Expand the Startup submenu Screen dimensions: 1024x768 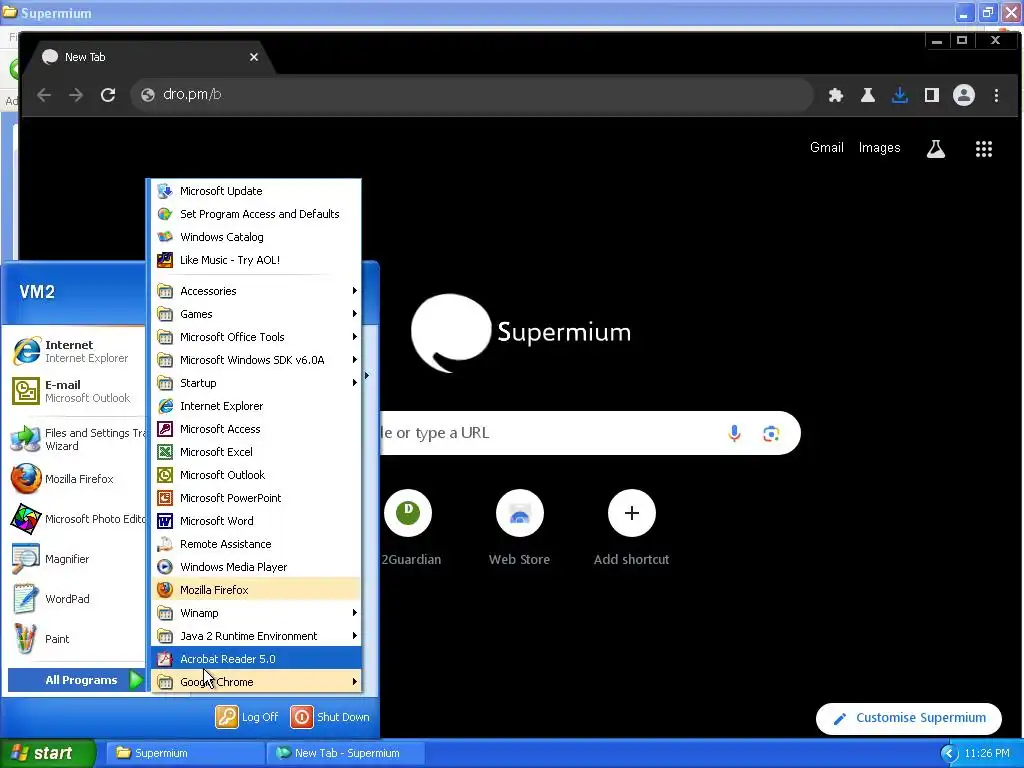tap(256, 383)
